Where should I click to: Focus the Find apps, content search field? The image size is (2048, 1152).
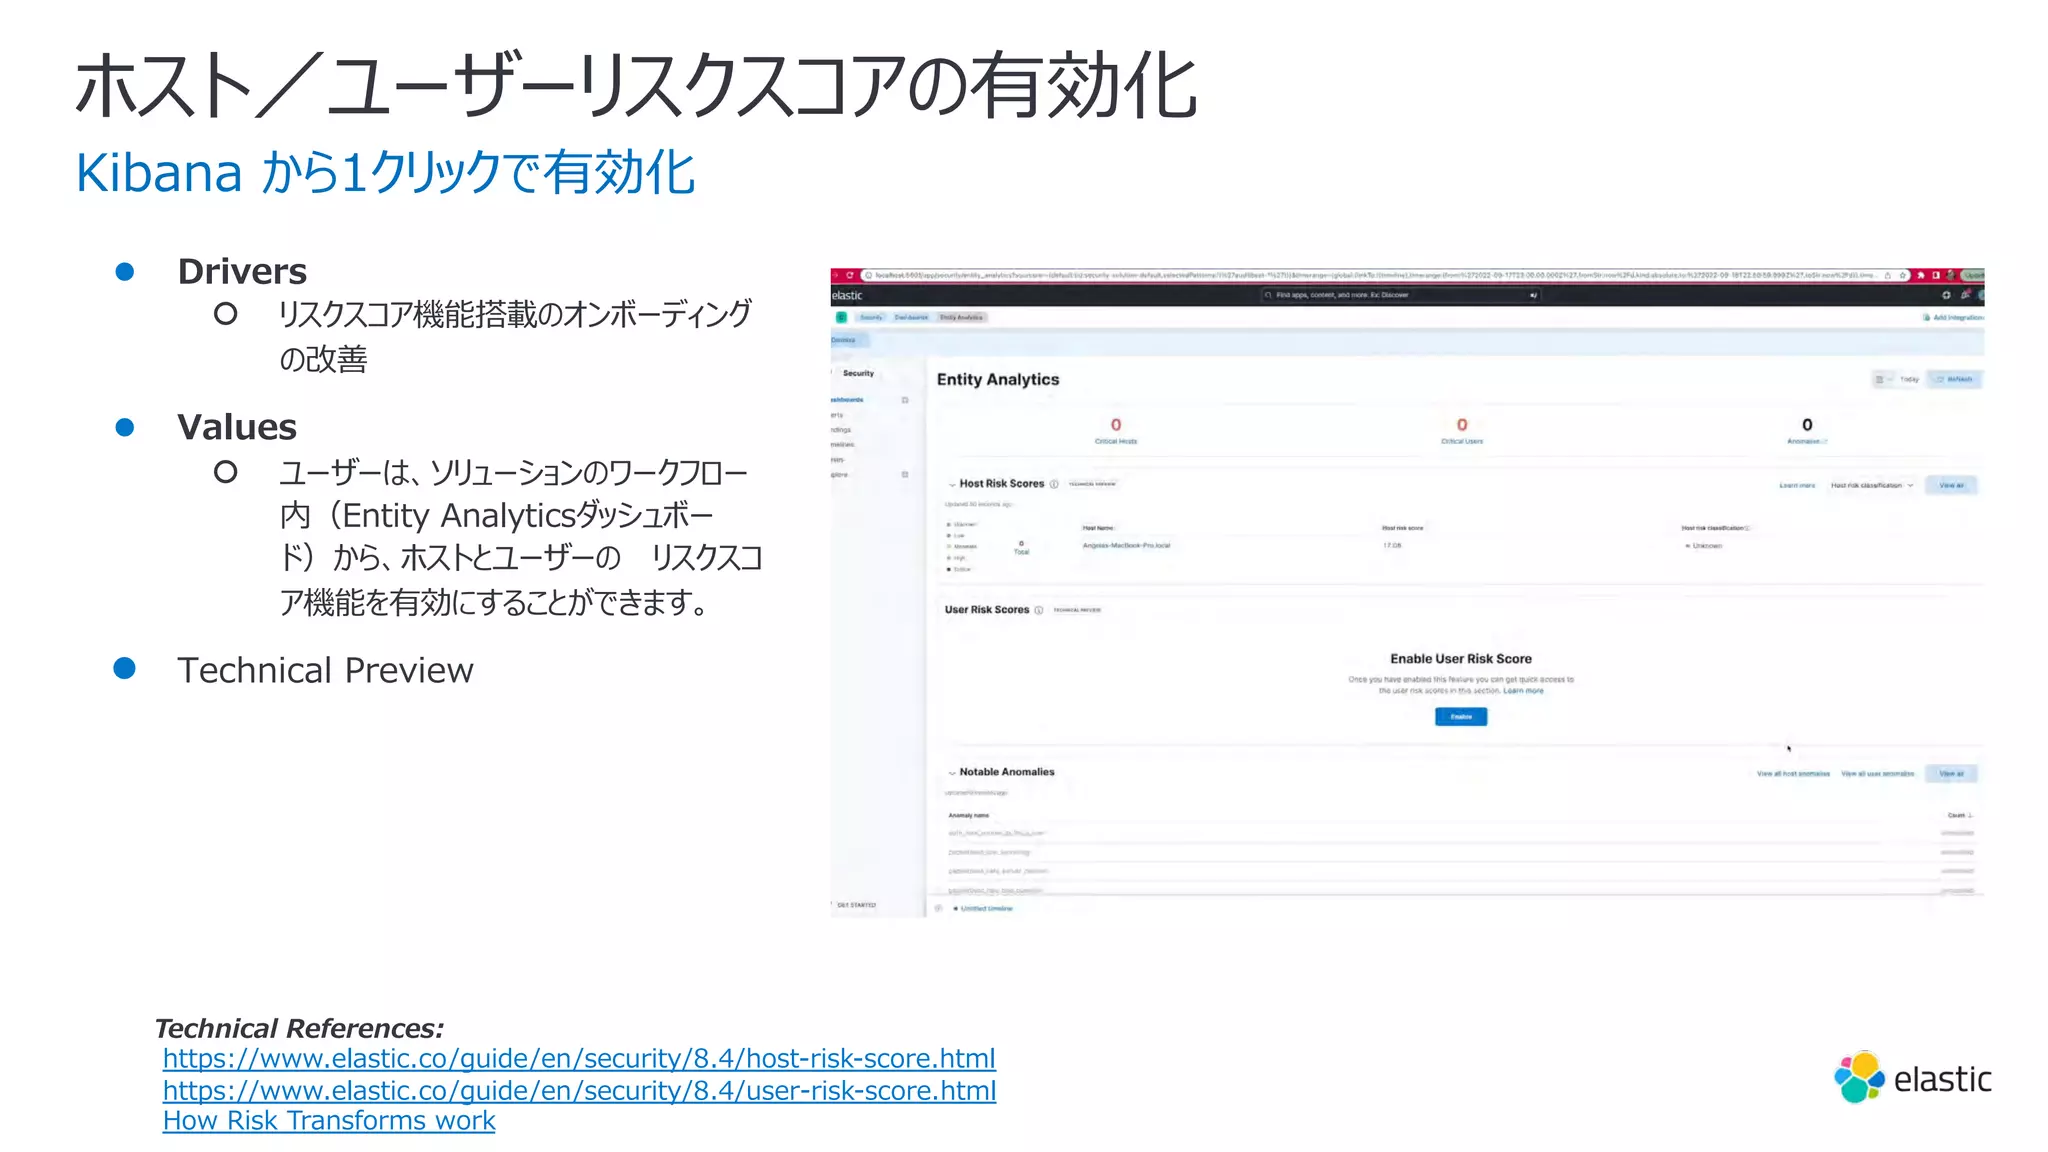[1400, 295]
